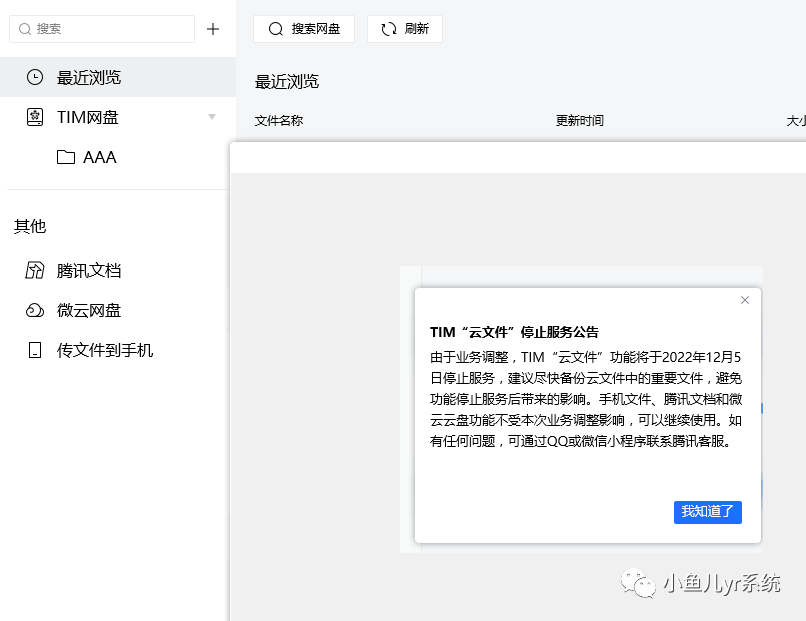Click the plus icon beside search box
The image size is (806, 621).
213,29
